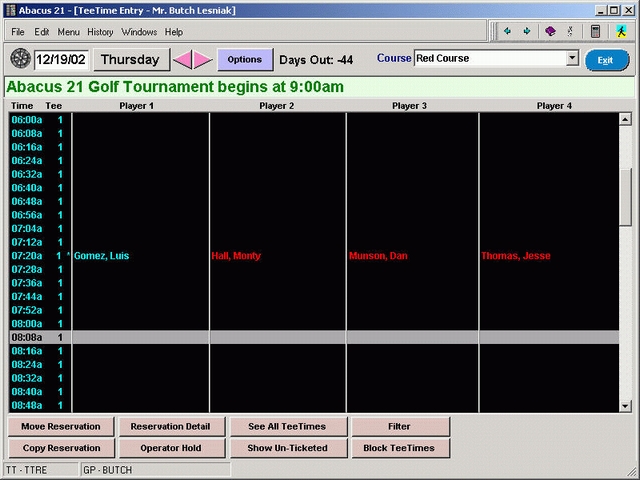Open Reservation Detail
The height and width of the screenshot is (480, 640).
(x=171, y=426)
